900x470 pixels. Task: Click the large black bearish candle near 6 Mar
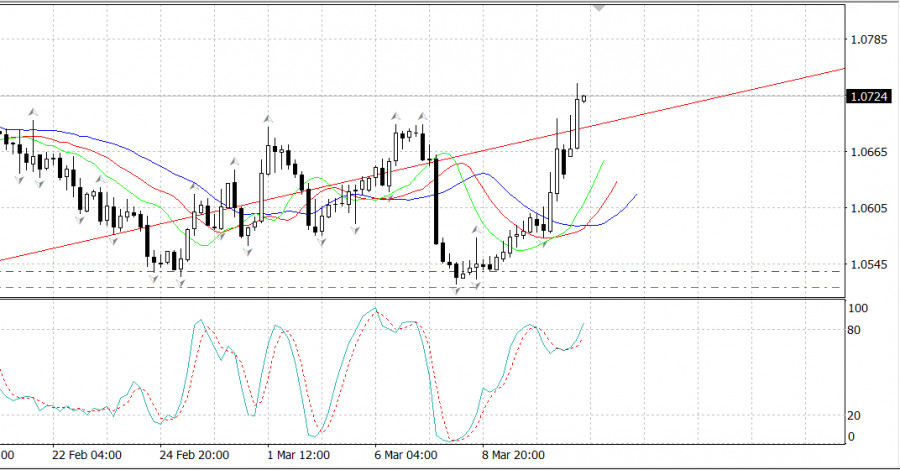437,200
